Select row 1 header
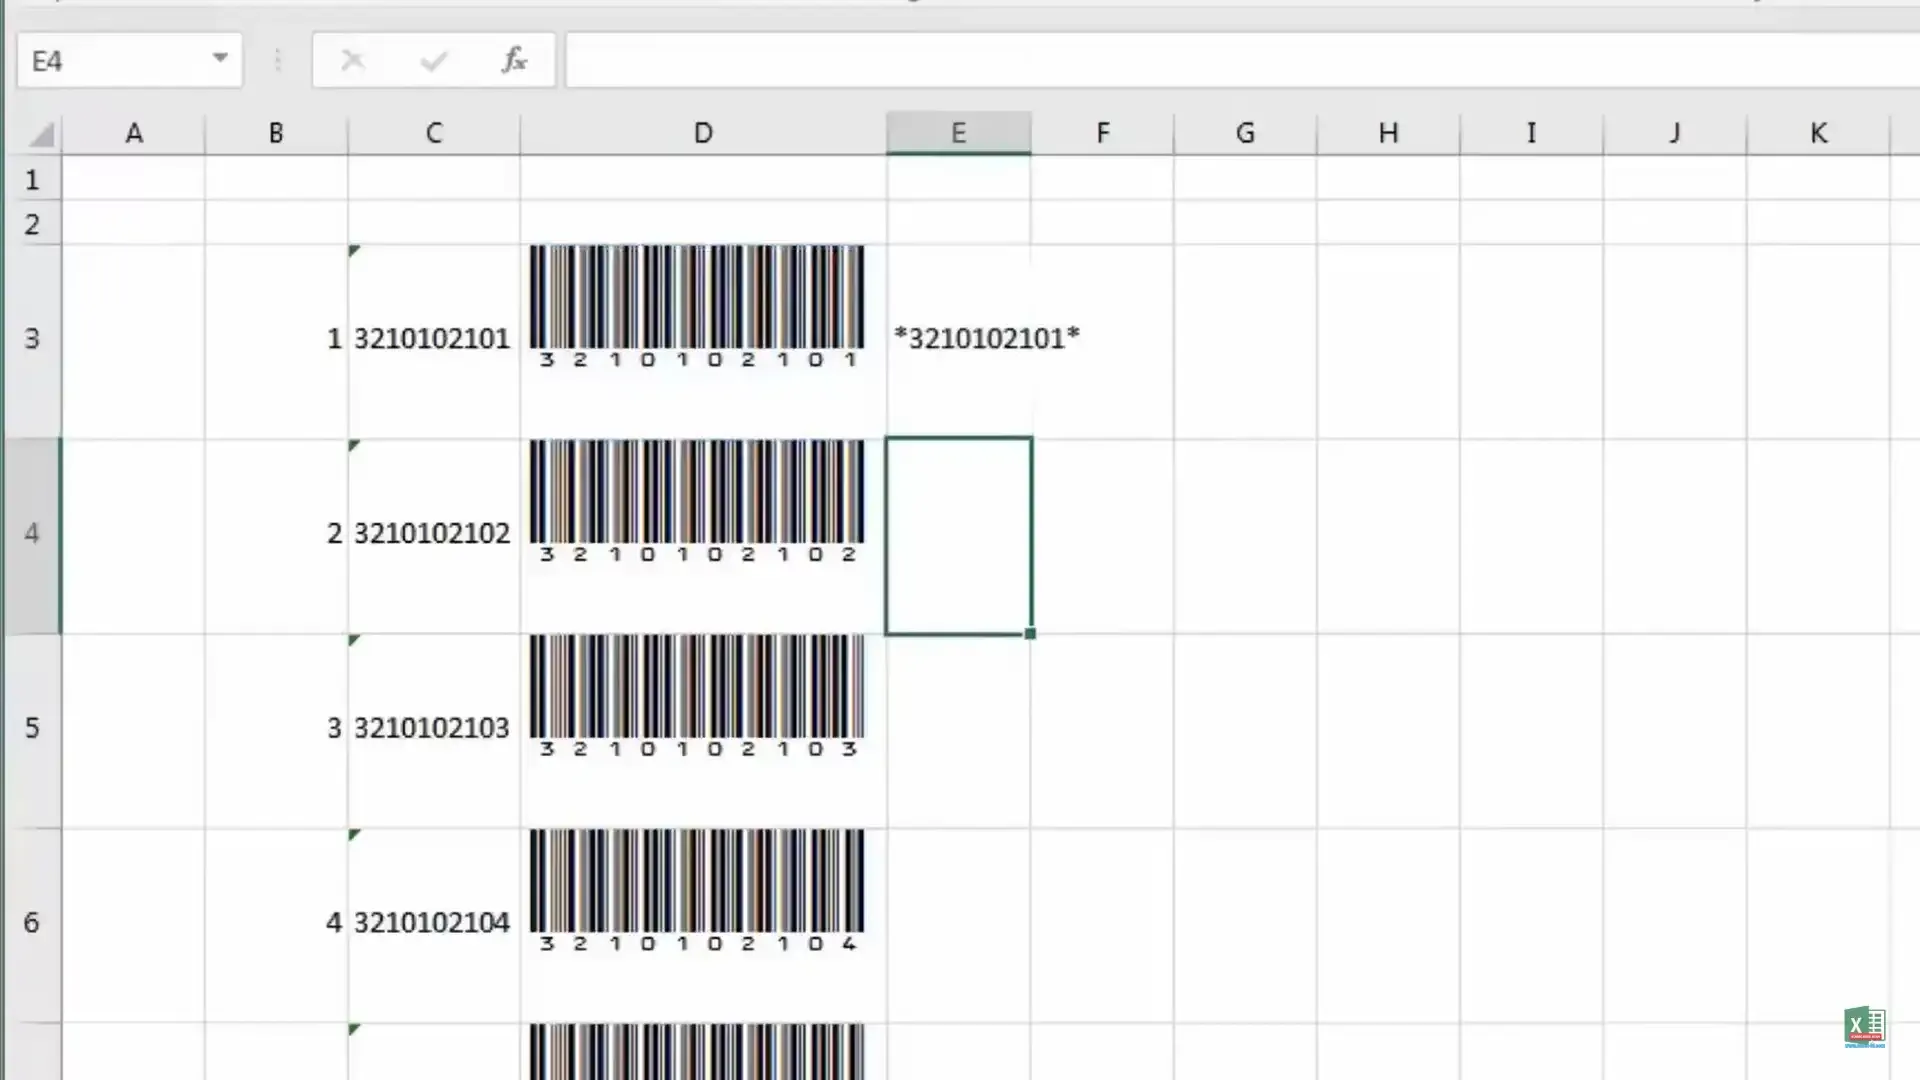Viewport: 1920px width, 1080px height. pos(32,179)
